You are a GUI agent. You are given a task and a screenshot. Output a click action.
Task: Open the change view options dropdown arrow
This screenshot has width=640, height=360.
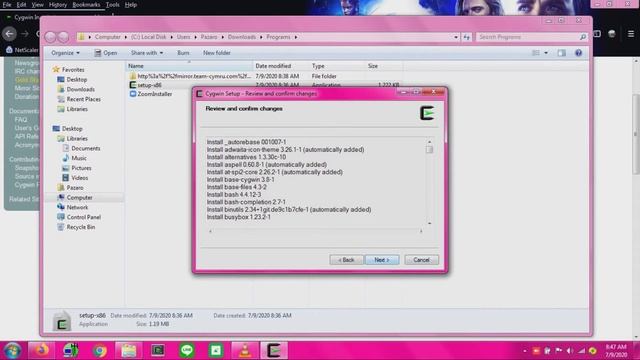tap(546, 53)
